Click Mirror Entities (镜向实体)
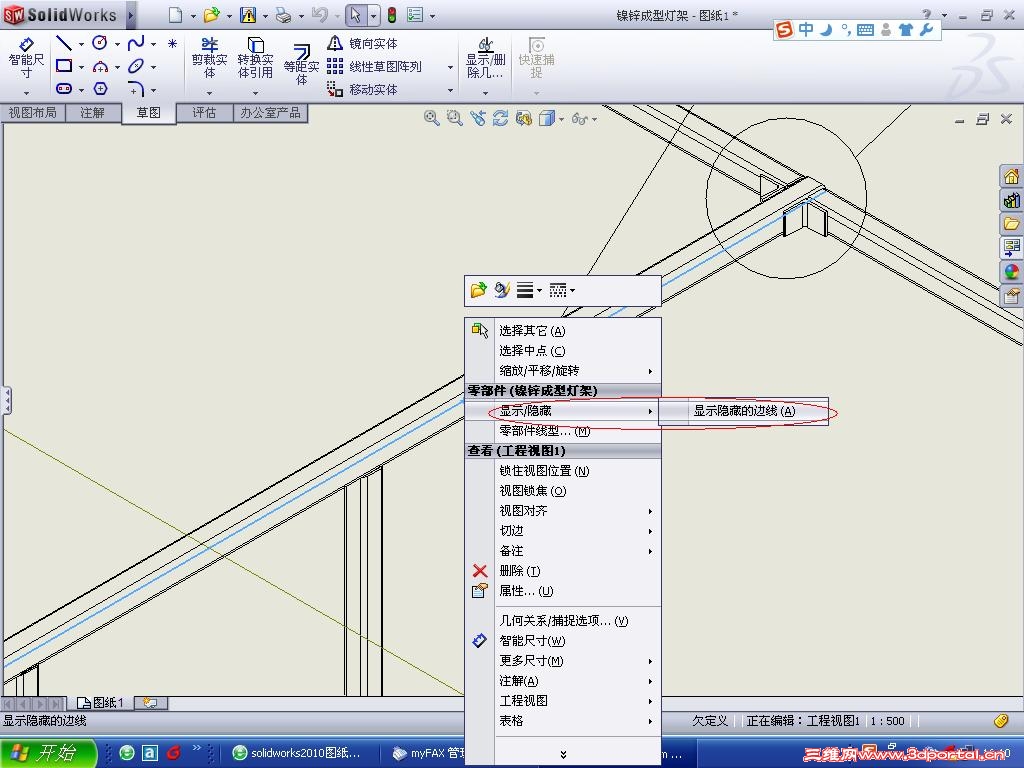 click(362, 43)
